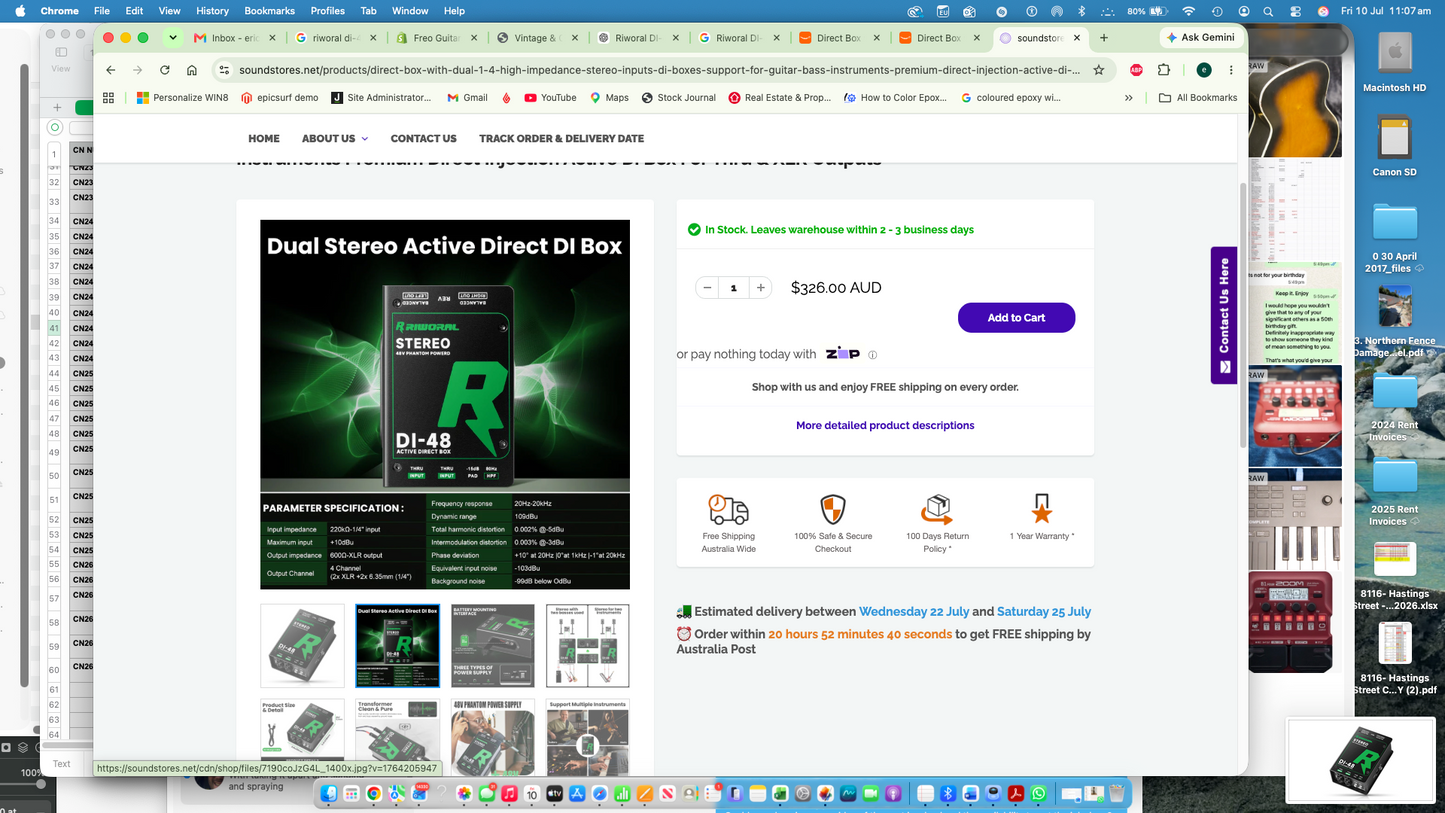
Task: View site information icon in address bar
Action: coord(224,70)
